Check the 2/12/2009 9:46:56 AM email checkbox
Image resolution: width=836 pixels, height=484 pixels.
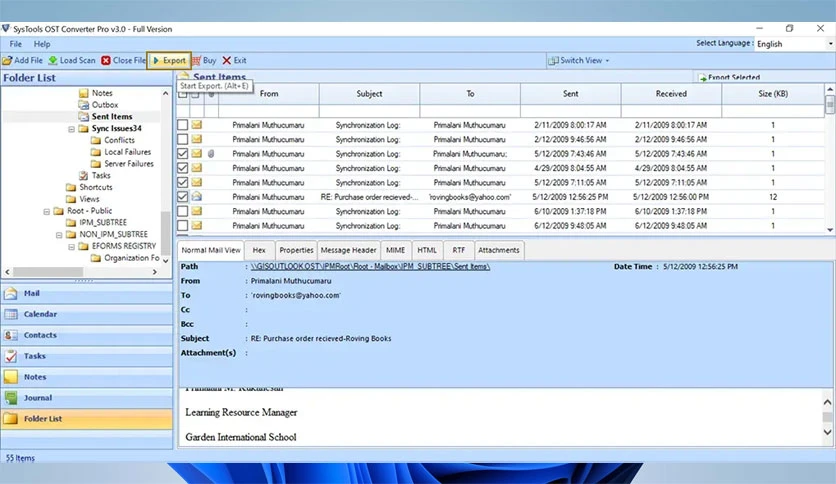click(x=183, y=139)
